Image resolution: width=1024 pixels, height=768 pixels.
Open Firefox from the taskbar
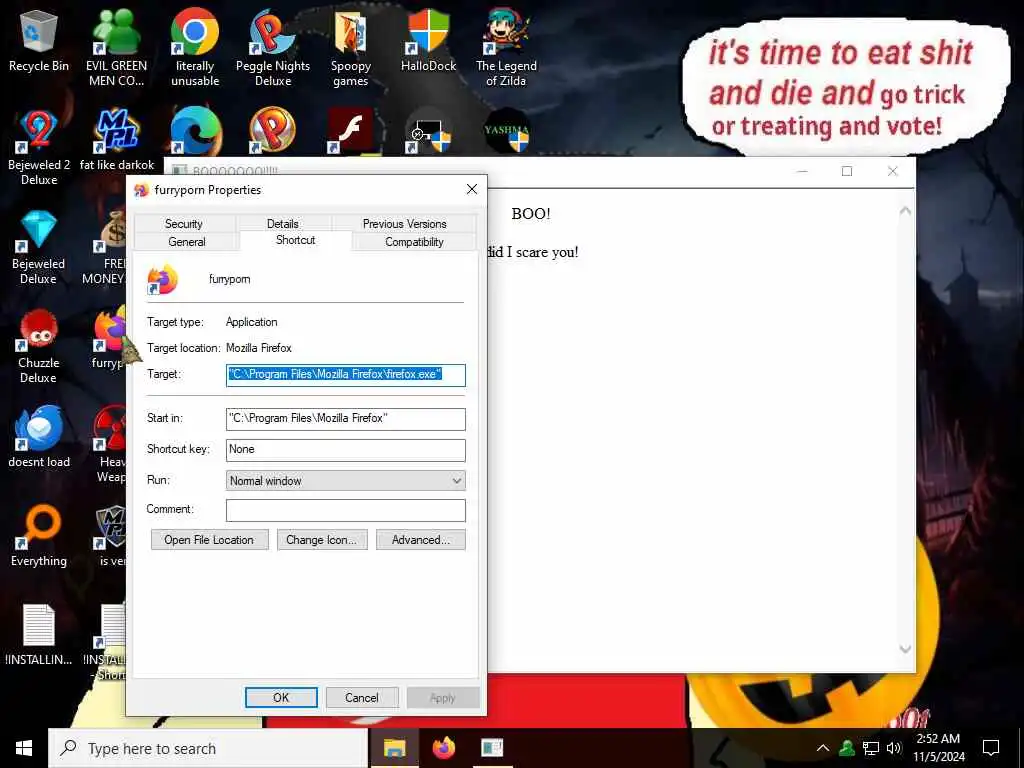443,748
